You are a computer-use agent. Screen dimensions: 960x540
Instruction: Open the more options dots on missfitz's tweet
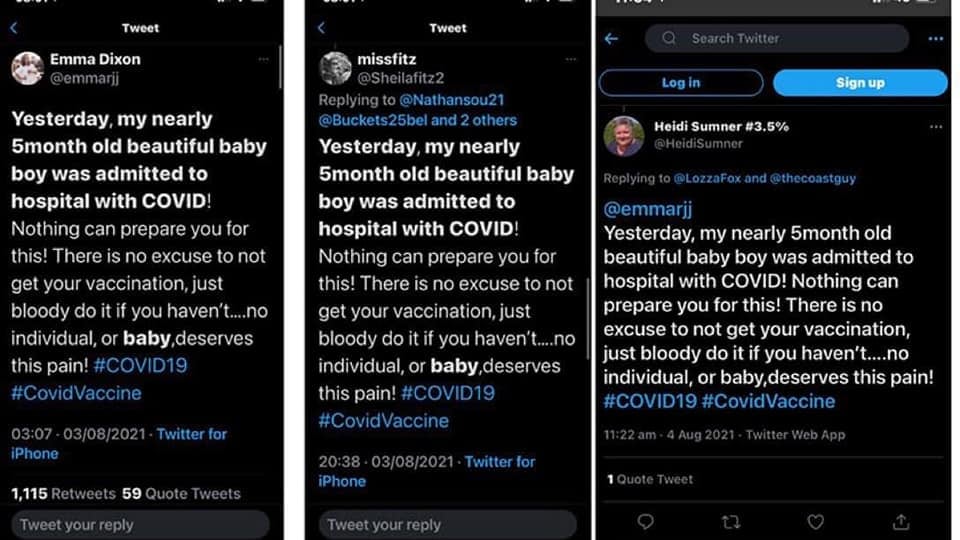pyautogui.click(x=572, y=59)
